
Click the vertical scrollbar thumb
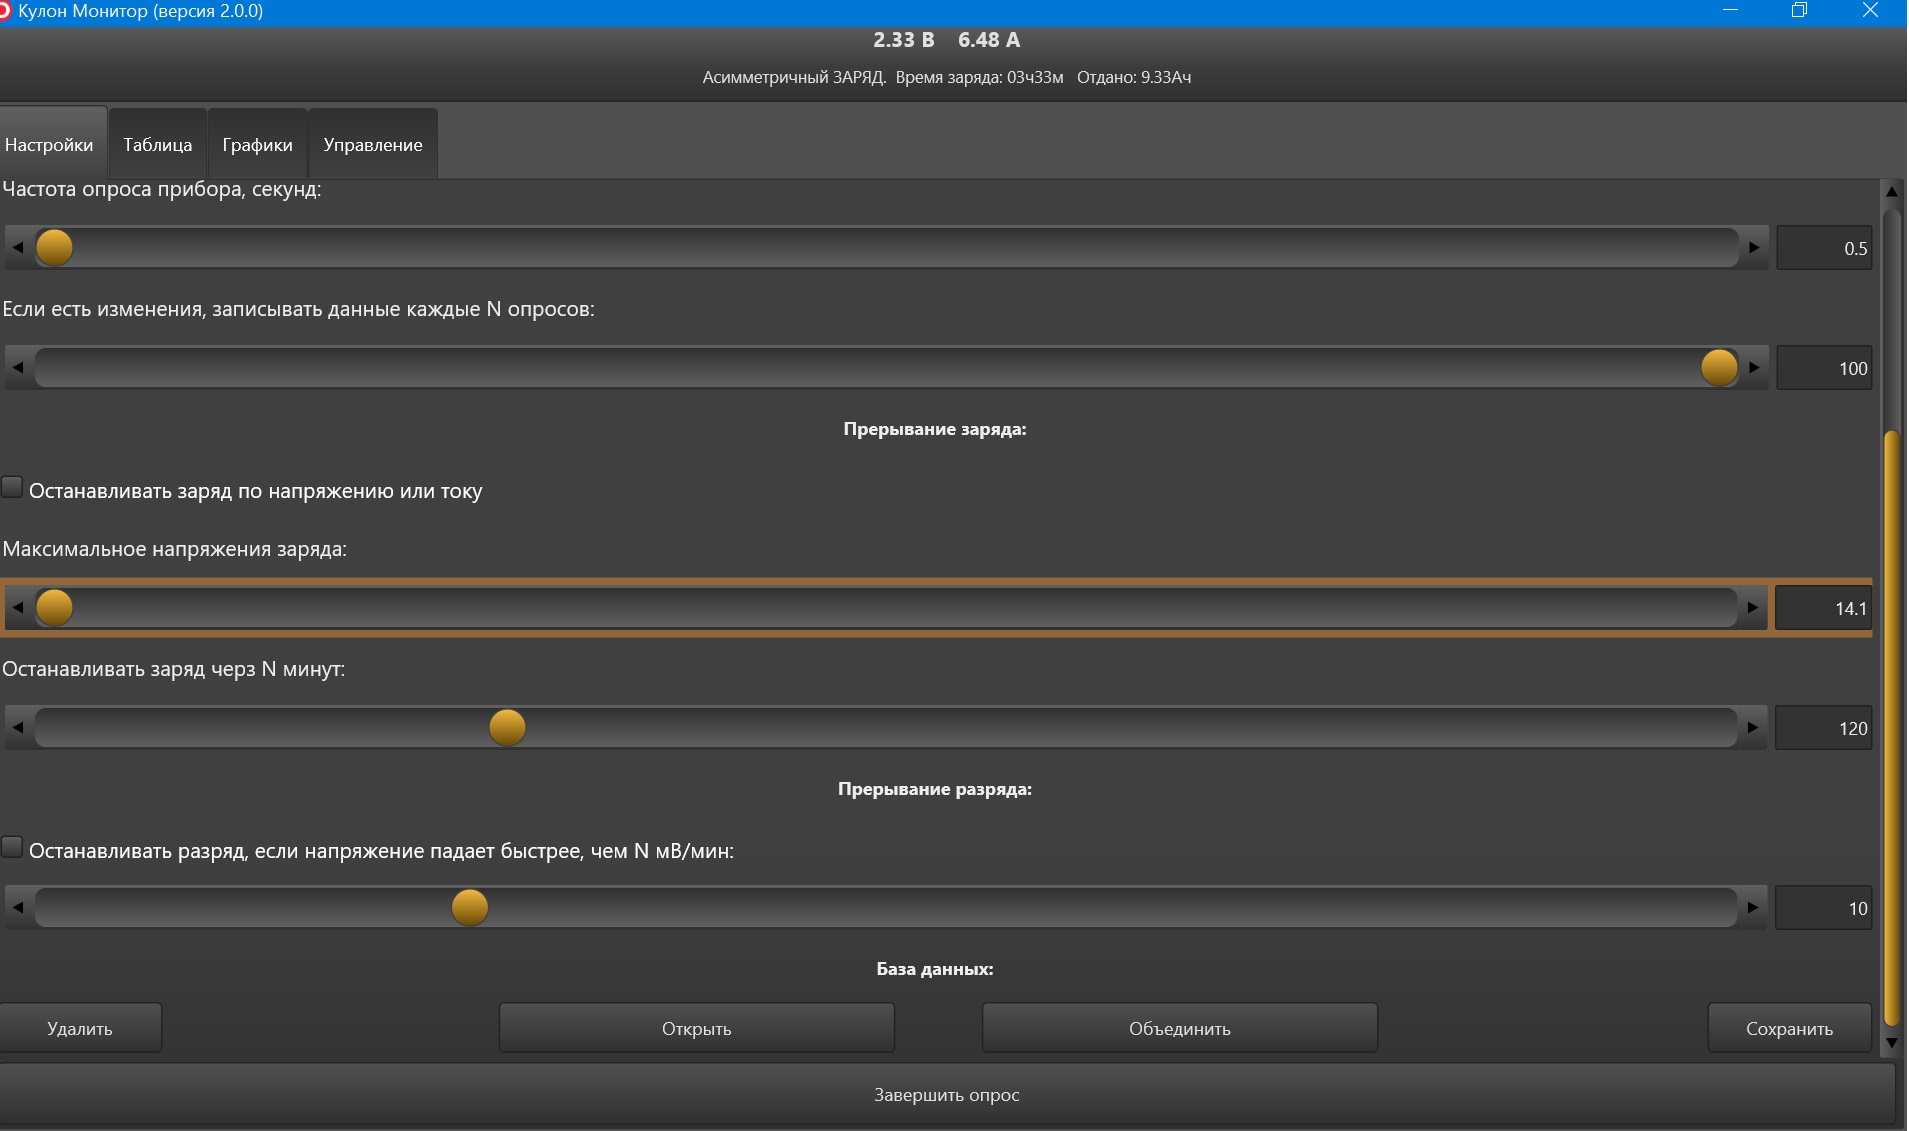(x=1891, y=727)
